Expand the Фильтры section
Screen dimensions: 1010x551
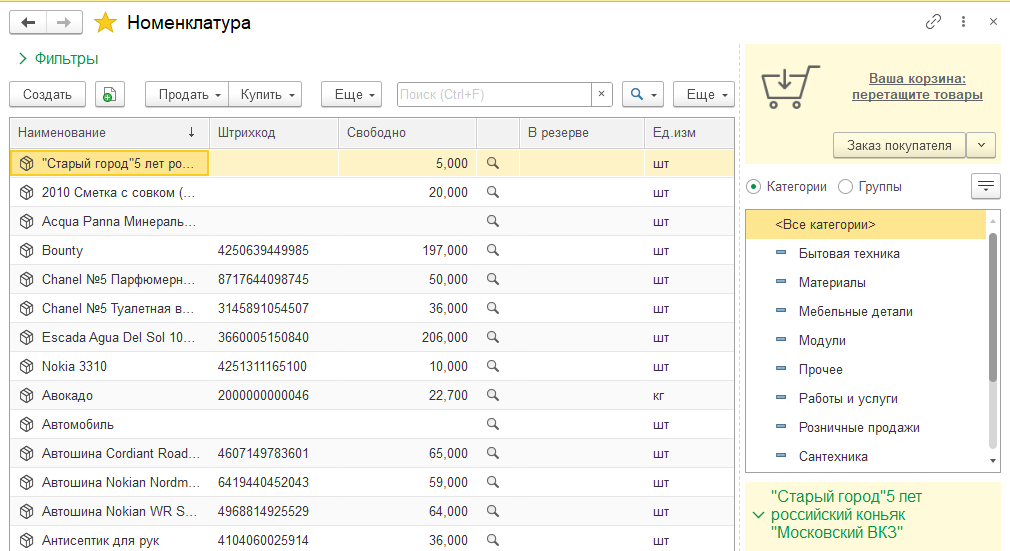pos(58,59)
